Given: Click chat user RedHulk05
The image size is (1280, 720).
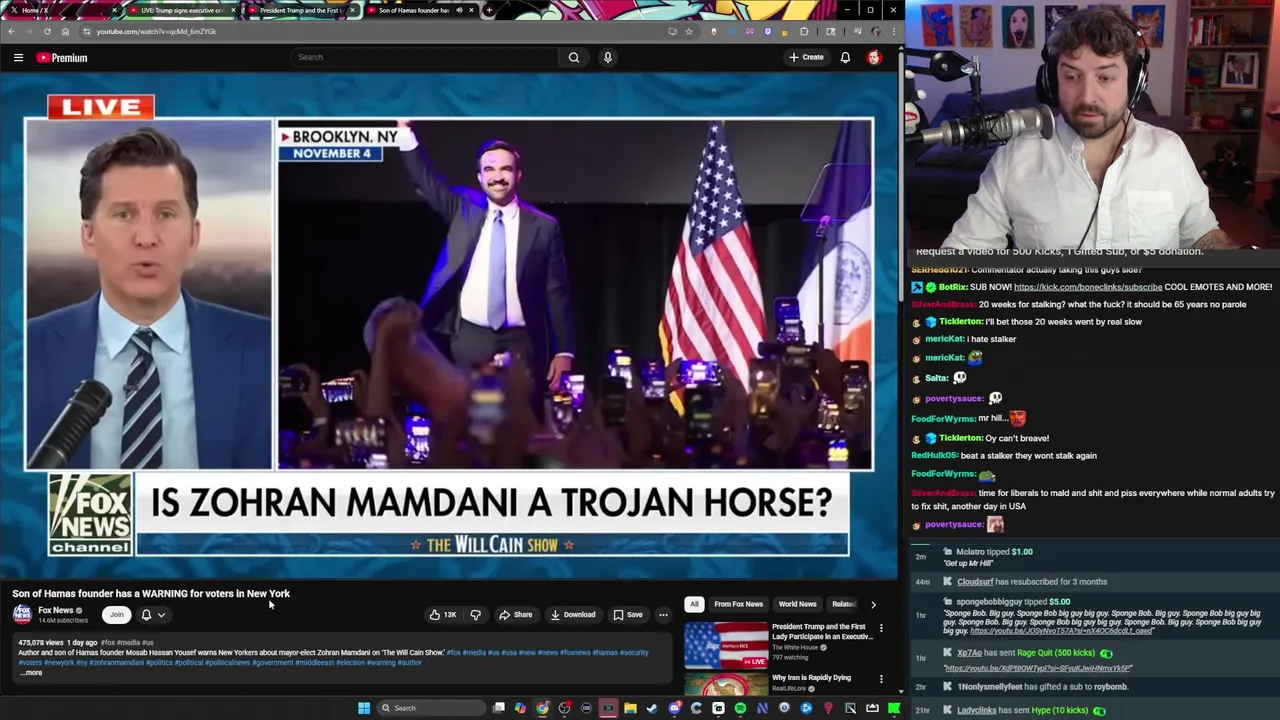Looking at the screenshot, I should (x=934, y=456).
